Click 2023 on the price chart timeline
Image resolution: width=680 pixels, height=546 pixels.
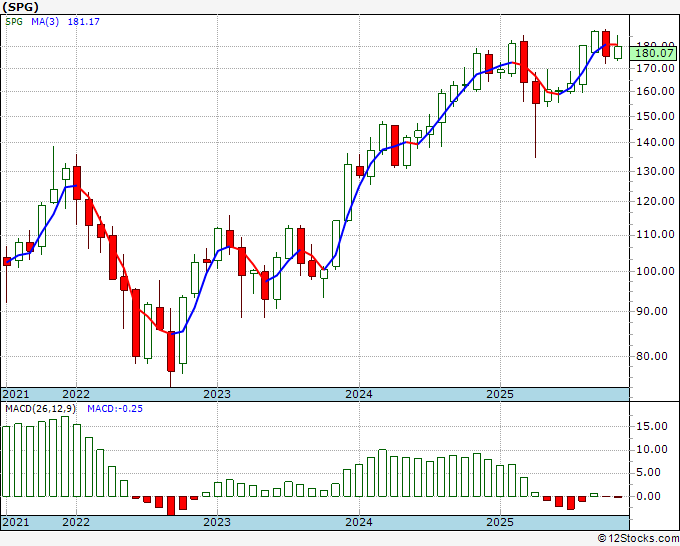tap(217, 394)
